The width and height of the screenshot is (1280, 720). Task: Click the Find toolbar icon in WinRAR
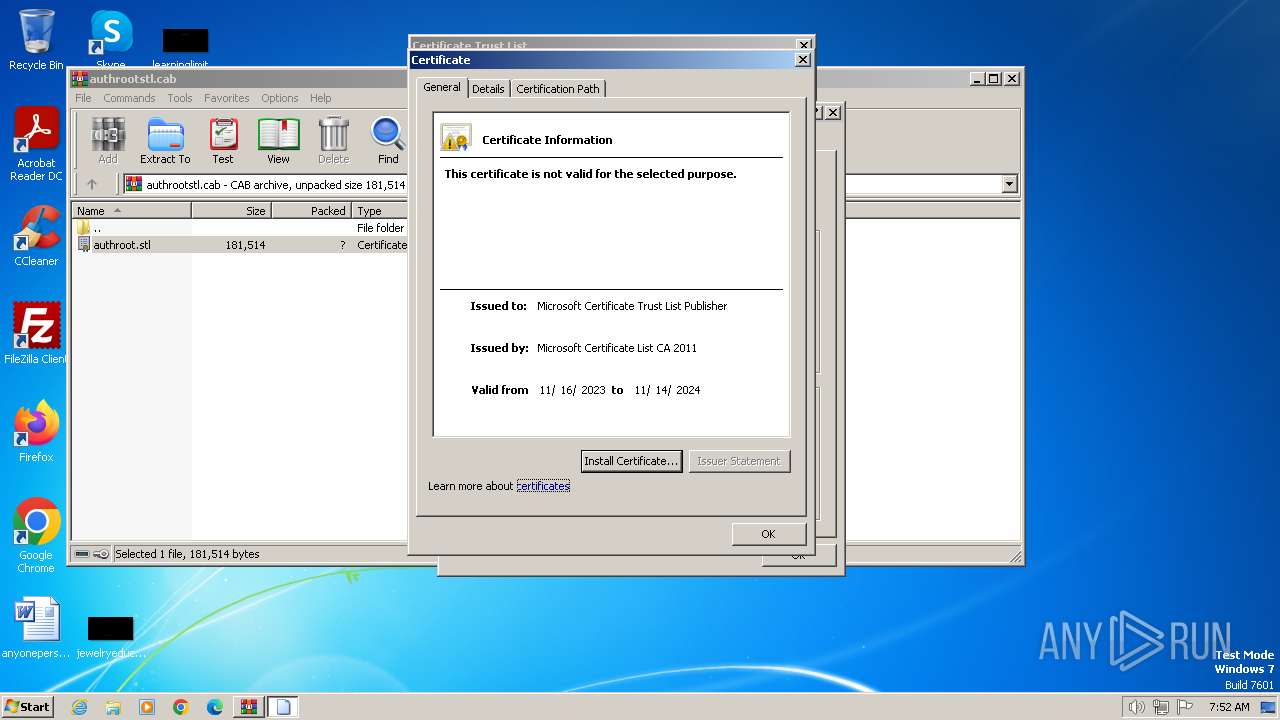(388, 141)
